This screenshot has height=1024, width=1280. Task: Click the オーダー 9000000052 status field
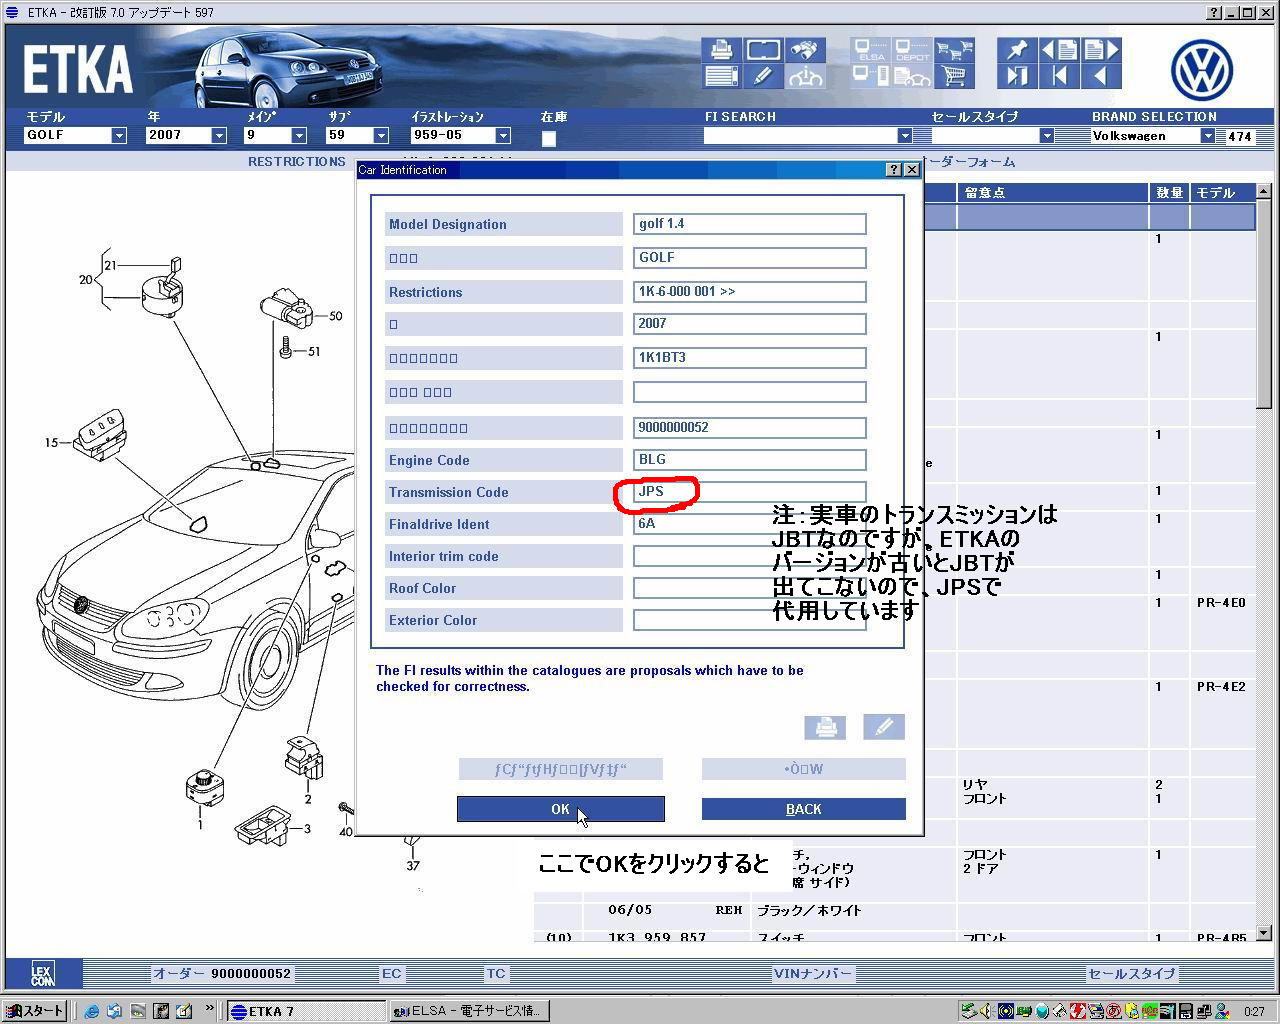(222, 973)
